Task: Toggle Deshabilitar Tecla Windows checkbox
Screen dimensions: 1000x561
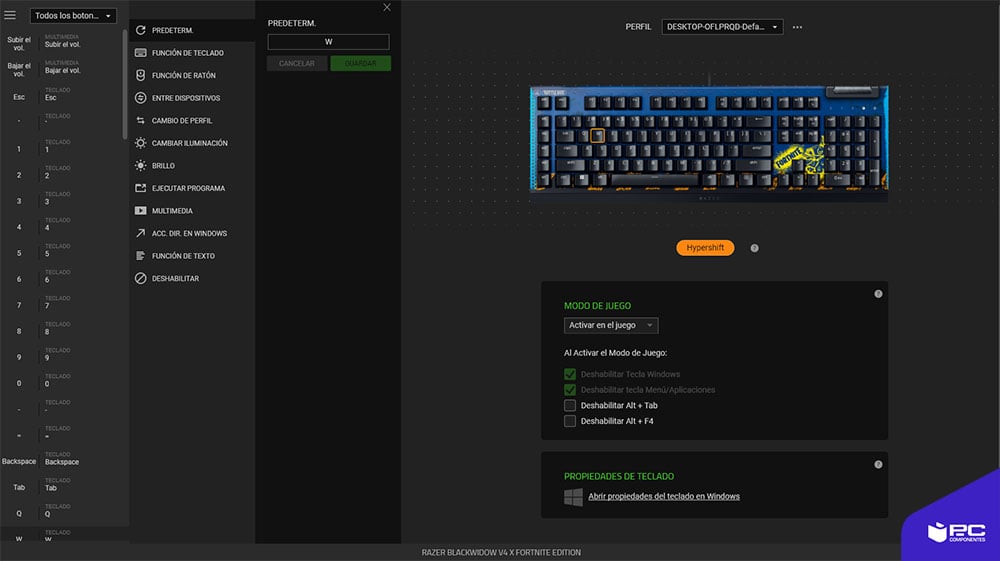Action: pos(570,374)
